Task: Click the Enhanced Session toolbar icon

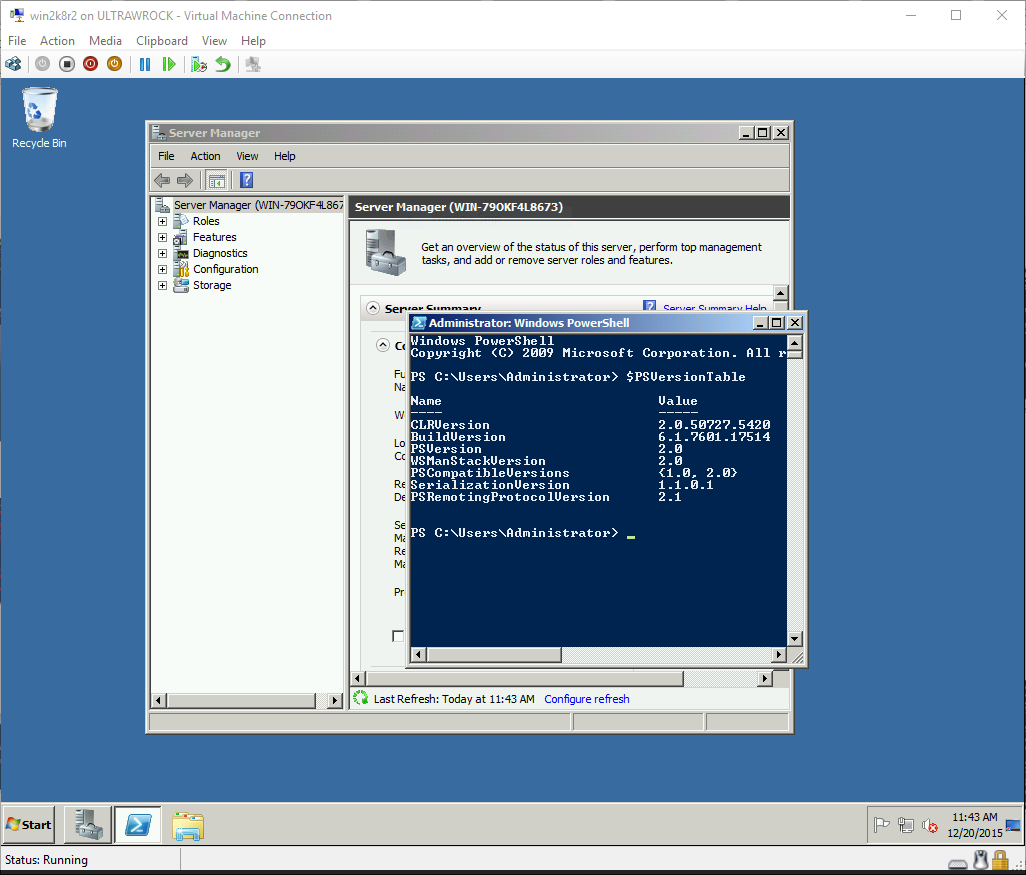Action: 253,64
